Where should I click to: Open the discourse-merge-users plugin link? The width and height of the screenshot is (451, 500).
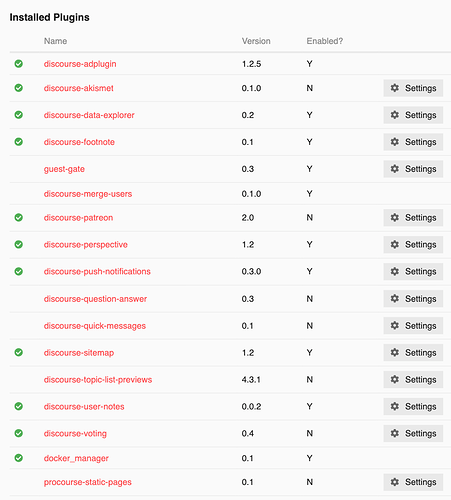88,194
